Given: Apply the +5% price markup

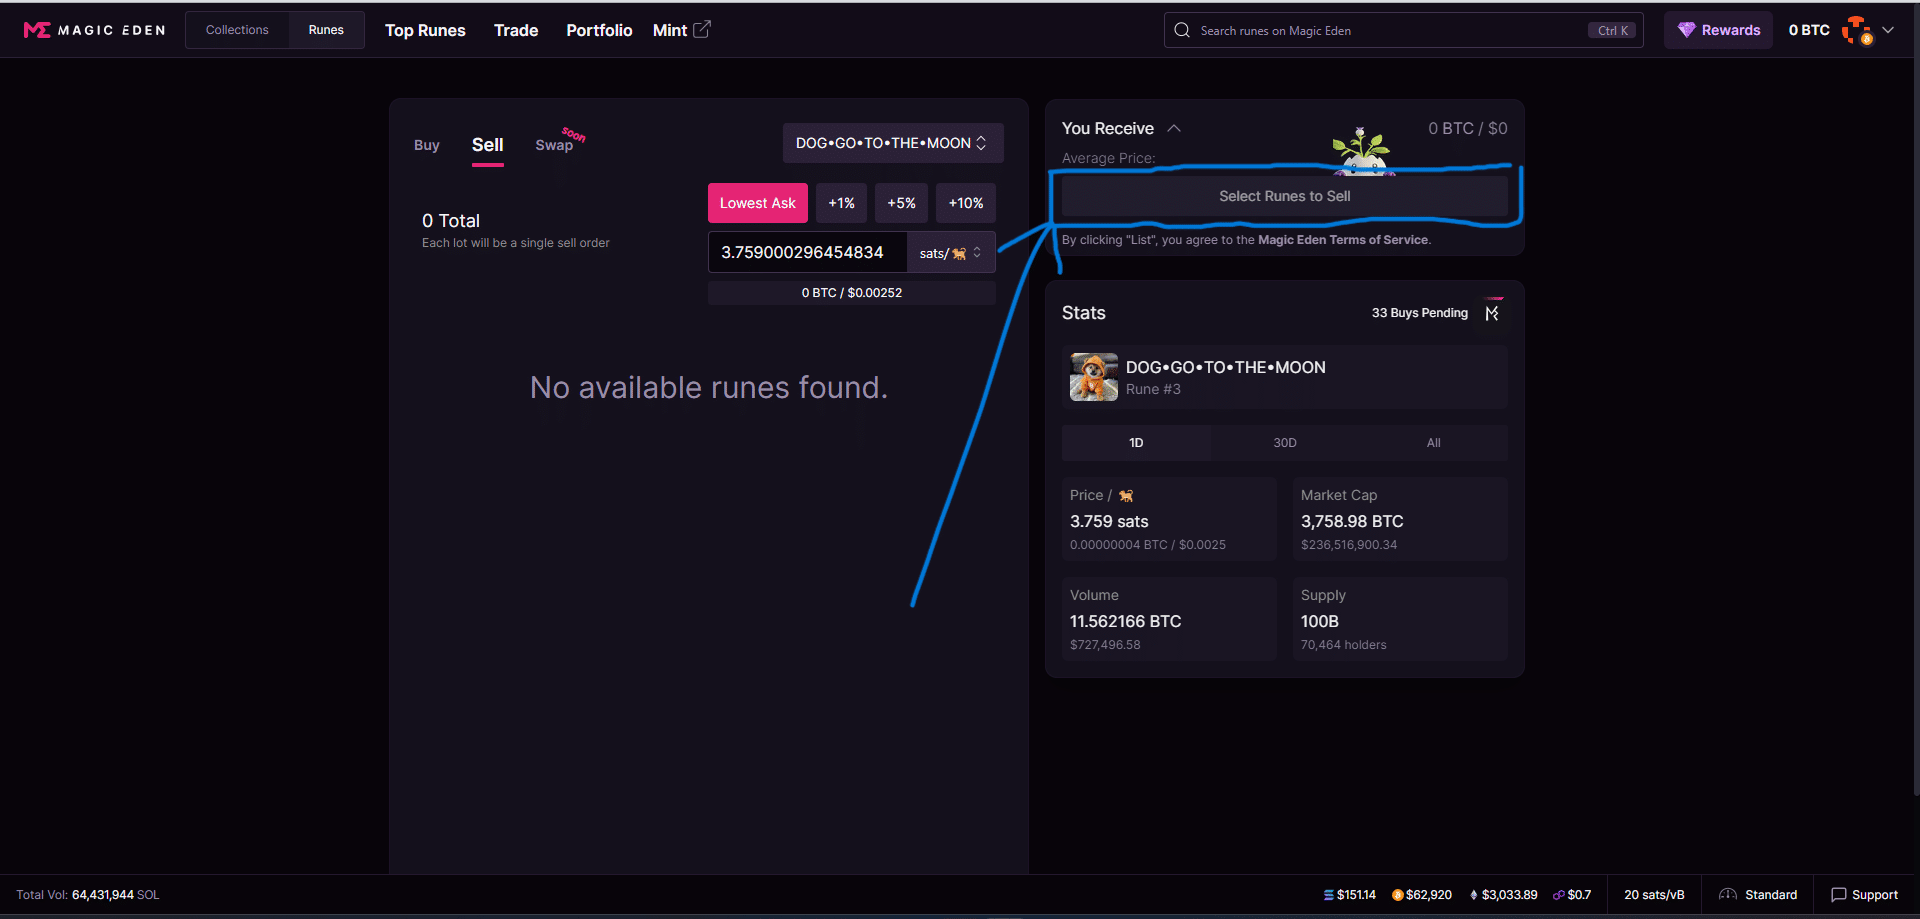Looking at the screenshot, I should coord(901,203).
